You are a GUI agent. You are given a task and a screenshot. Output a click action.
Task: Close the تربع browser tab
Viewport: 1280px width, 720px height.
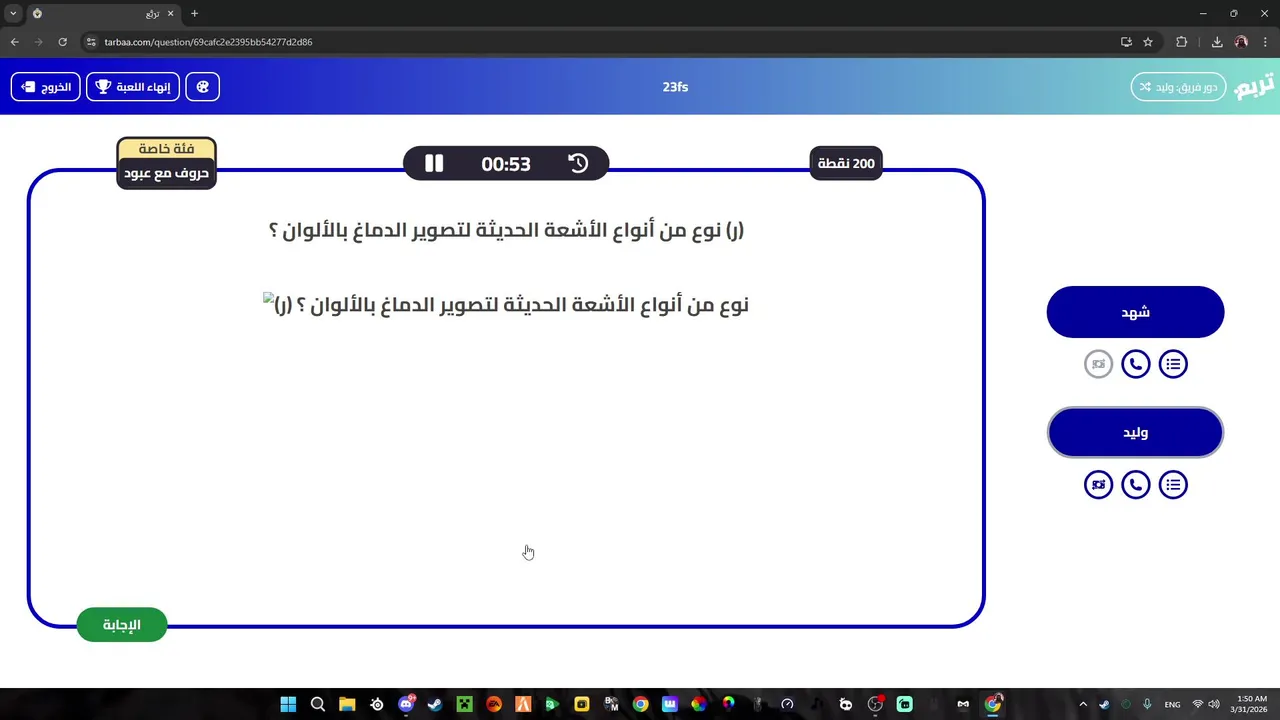(x=171, y=14)
